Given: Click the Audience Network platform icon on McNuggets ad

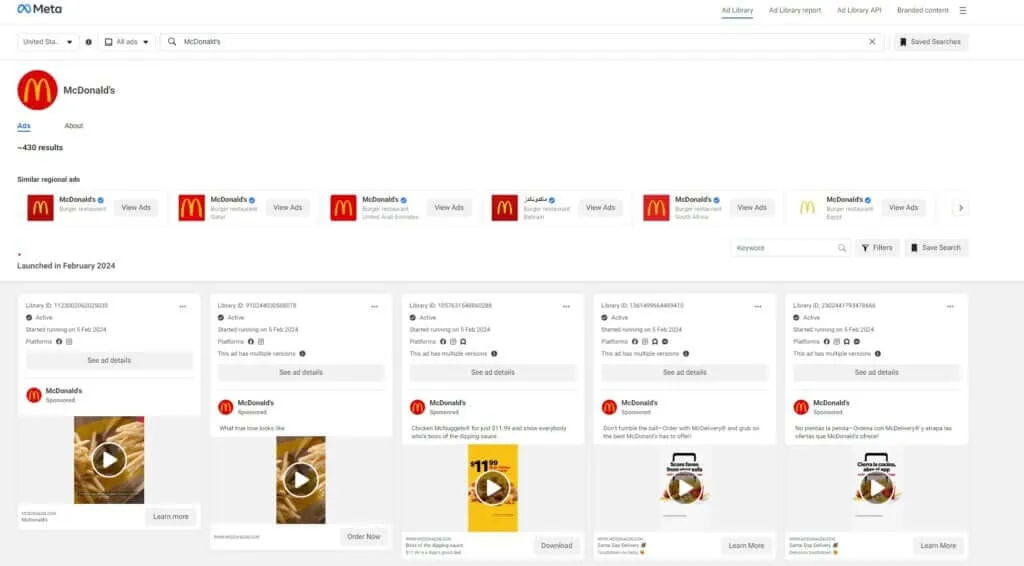Looking at the screenshot, I should (463, 341).
